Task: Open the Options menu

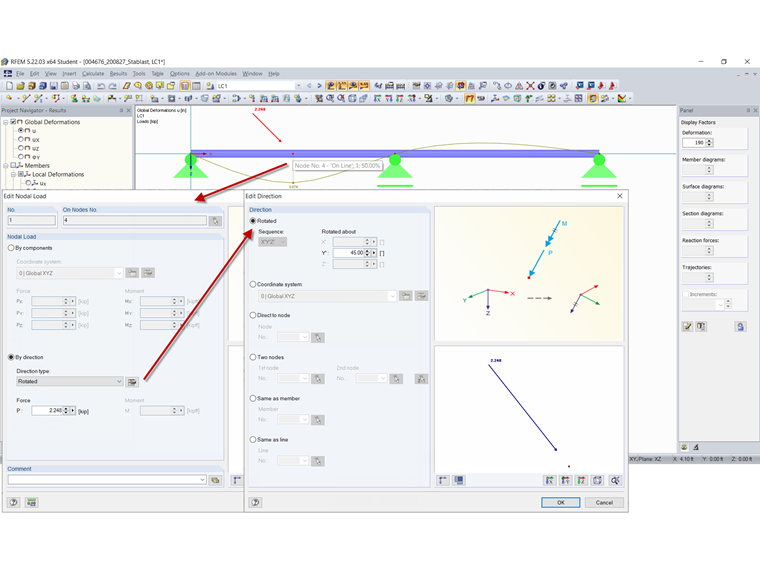Action: pos(180,74)
